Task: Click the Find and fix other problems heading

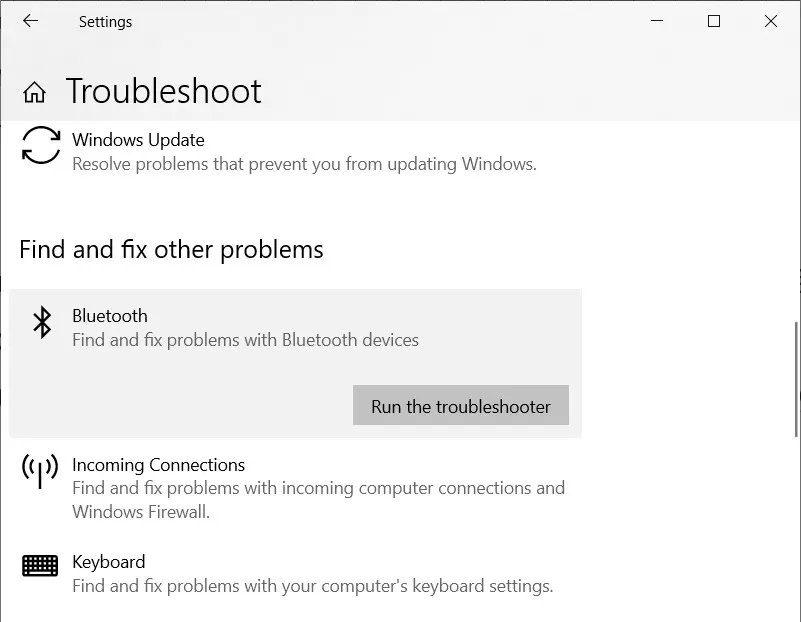Action: [170, 250]
